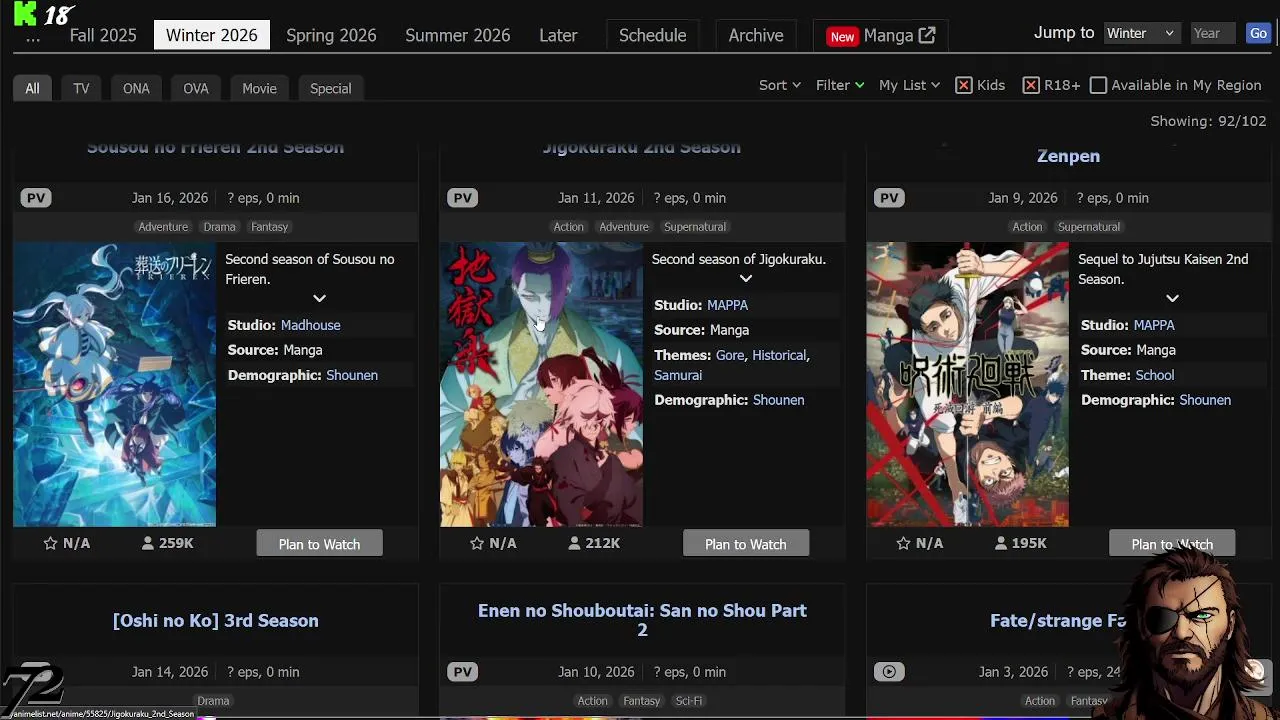The height and width of the screenshot is (720, 1280).
Task: Open the Archive tab
Action: [x=756, y=35]
